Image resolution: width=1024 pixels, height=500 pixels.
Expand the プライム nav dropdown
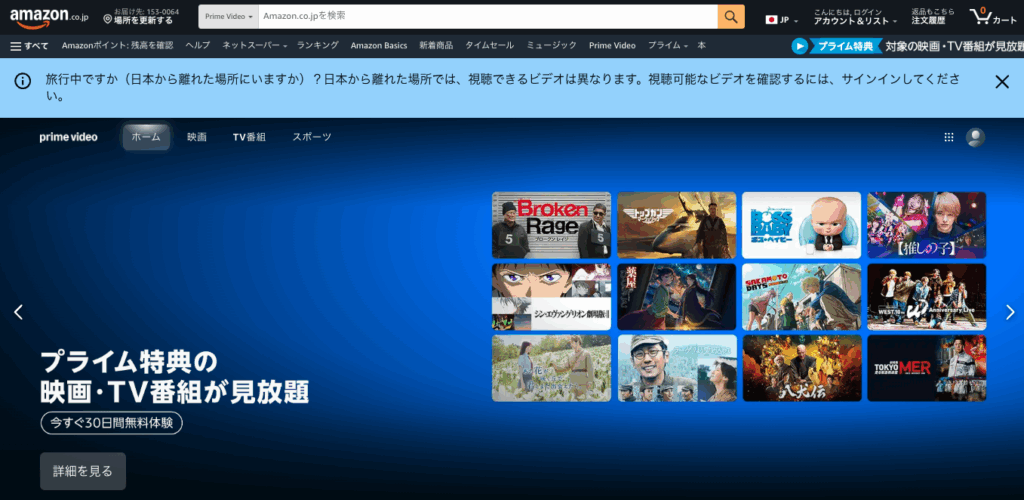click(667, 46)
